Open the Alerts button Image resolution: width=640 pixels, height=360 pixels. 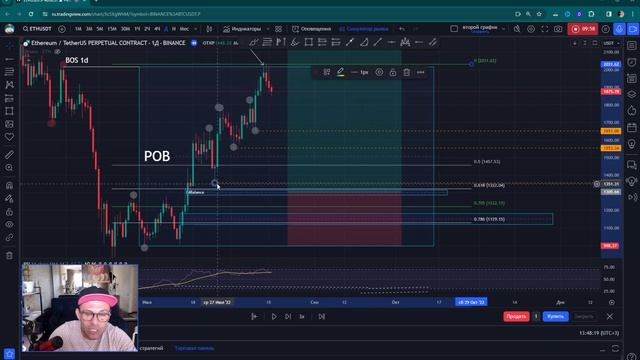pyautogui.click(x=311, y=29)
